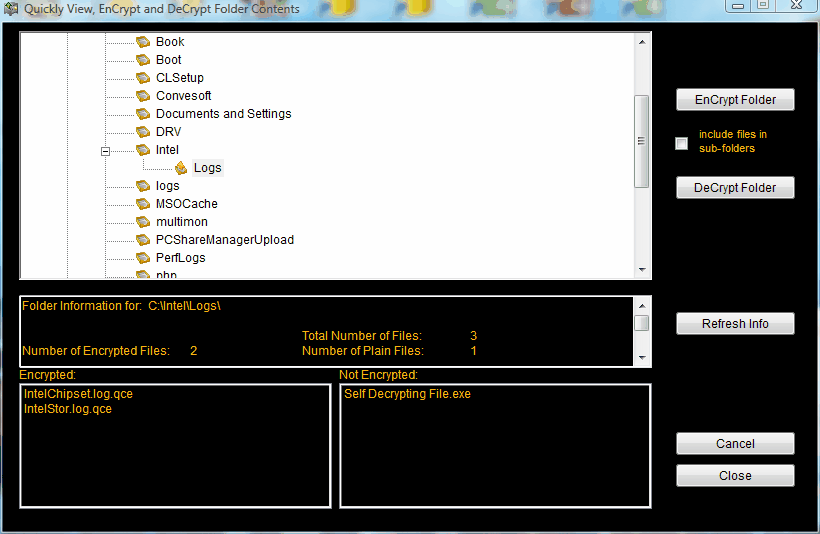Click Total Number of Files label

point(362,336)
